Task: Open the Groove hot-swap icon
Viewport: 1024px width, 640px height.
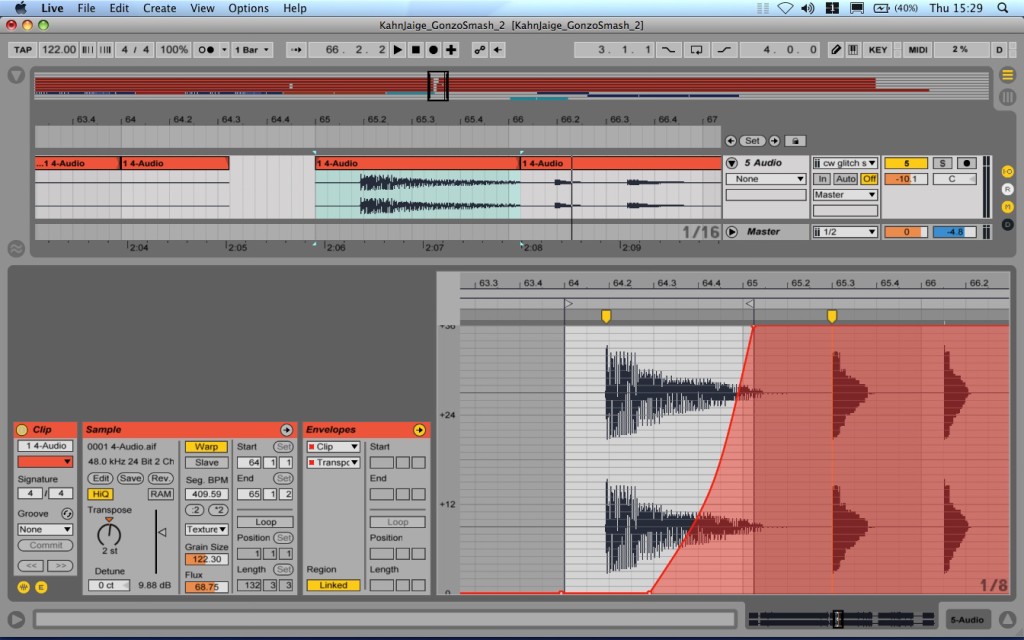Action: (x=67, y=513)
